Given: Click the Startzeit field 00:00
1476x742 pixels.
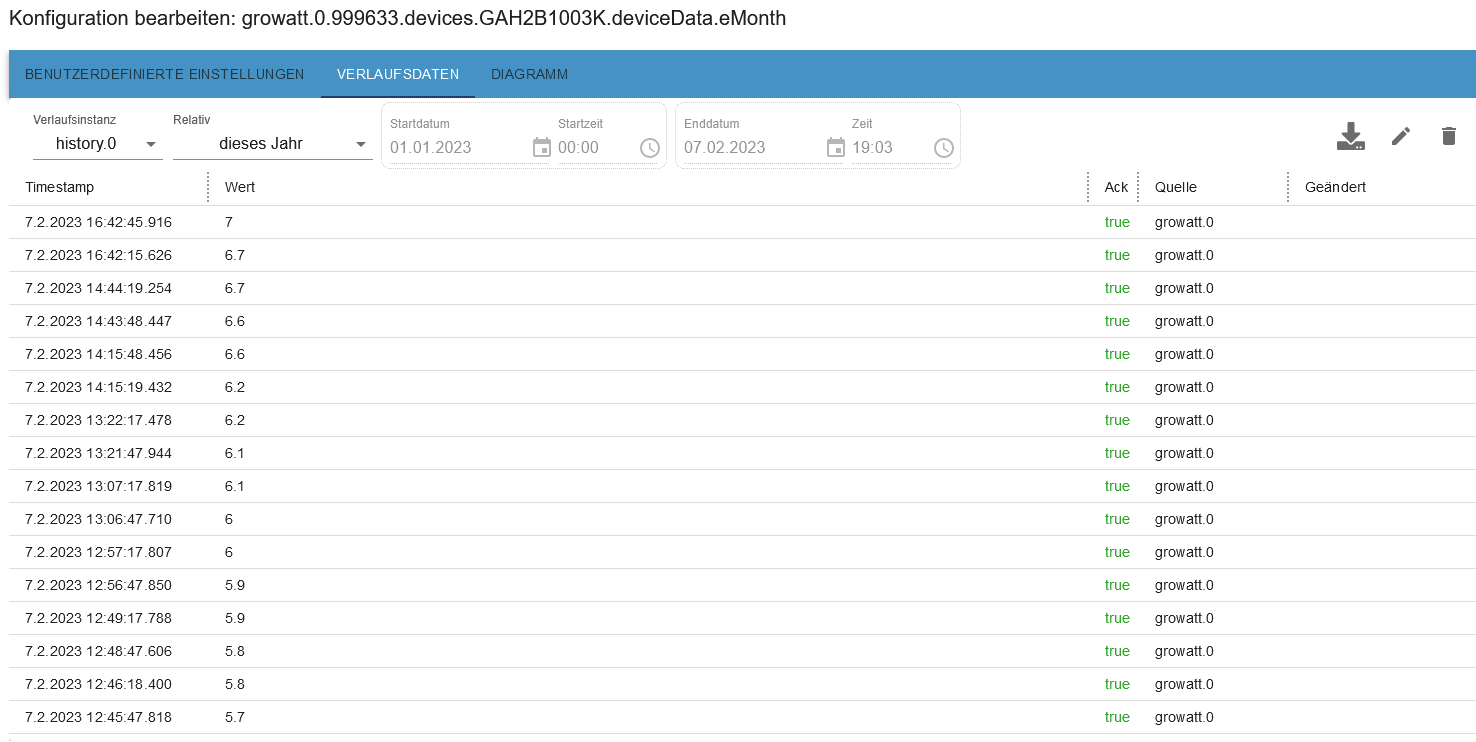Looking at the screenshot, I should 596,147.
